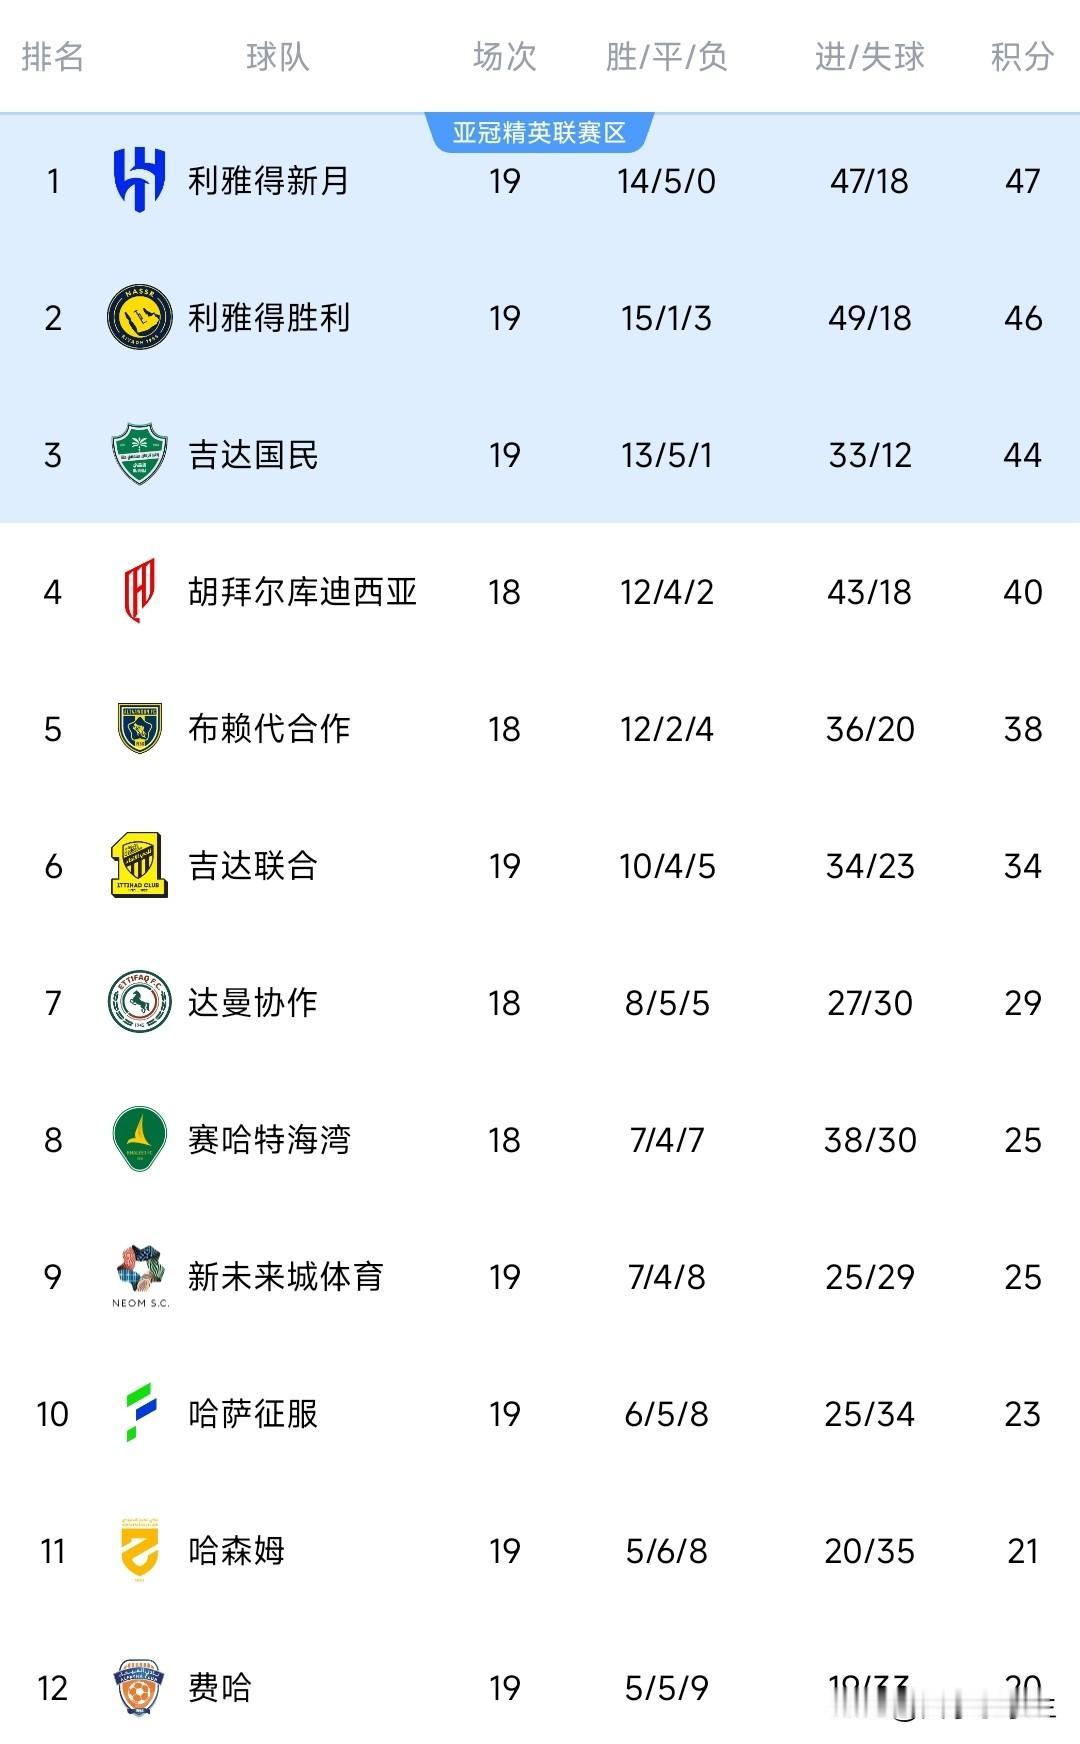Image resolution: width=1080 pixels, height=1744 pixels.
Task: Tap the 哈萨征服 green-blue logo
Action: pos(140,1413)
